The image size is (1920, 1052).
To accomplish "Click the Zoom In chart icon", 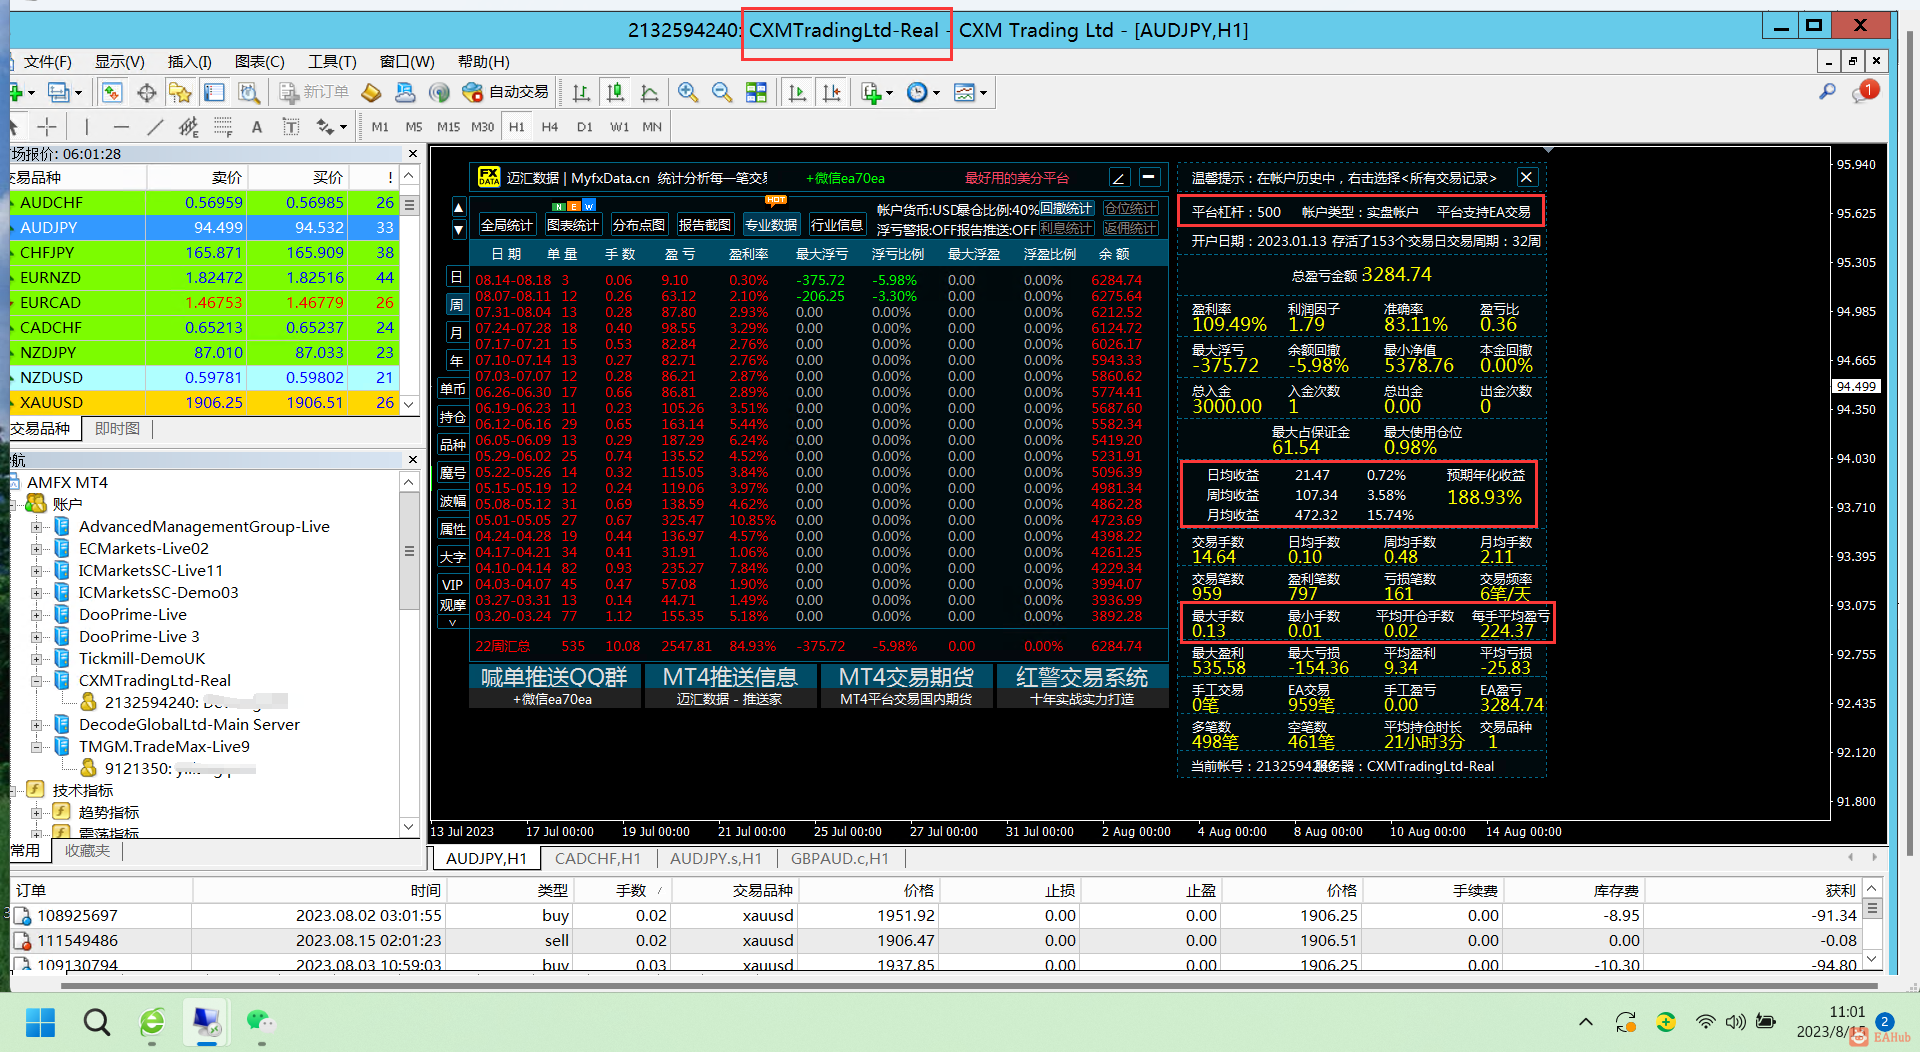I will click(687, 93).
